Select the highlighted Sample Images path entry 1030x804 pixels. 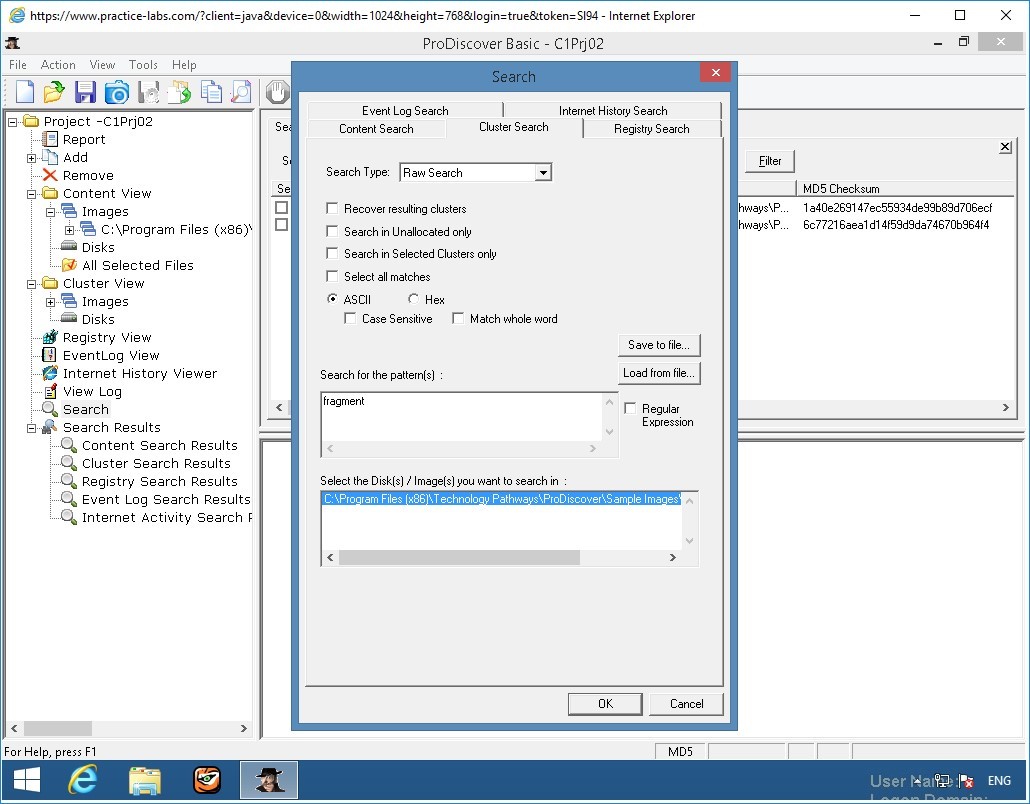[x=502, y=499]
